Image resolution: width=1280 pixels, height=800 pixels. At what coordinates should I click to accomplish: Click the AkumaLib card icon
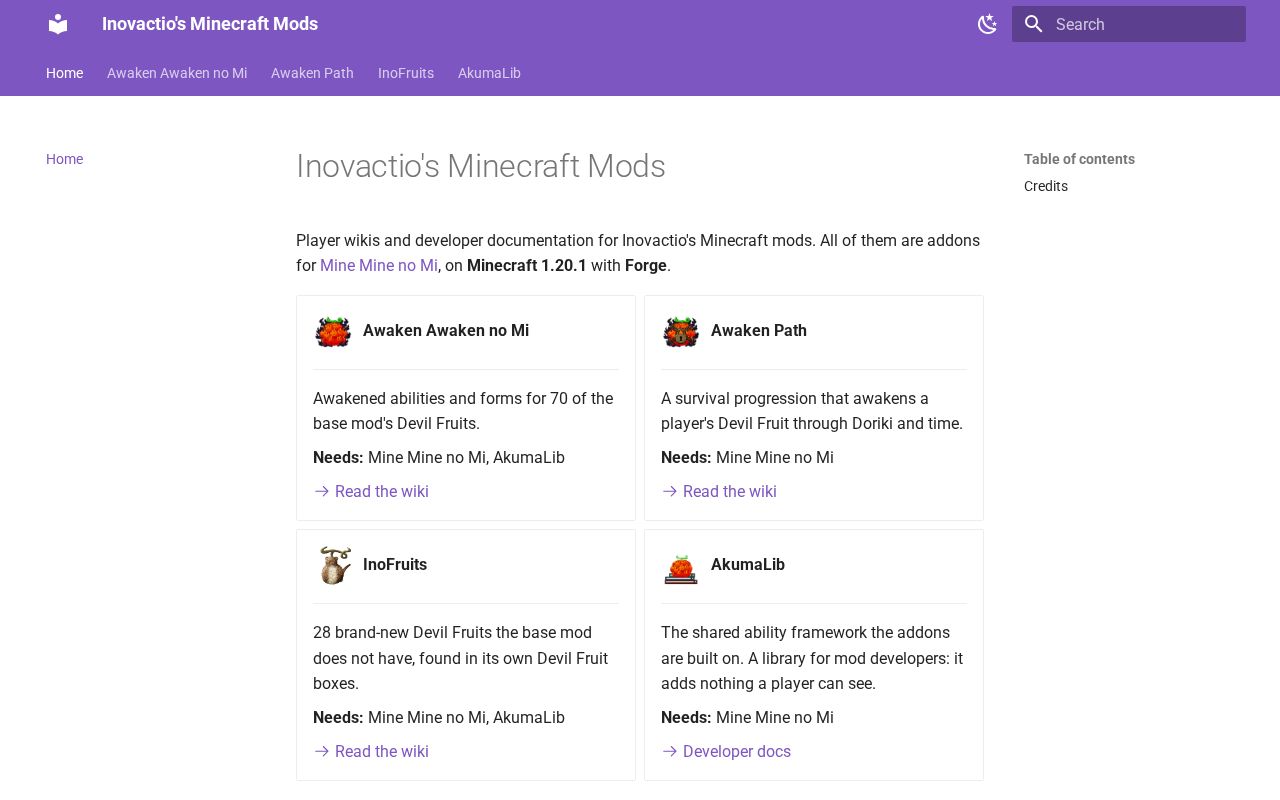[x=681, y=567]
